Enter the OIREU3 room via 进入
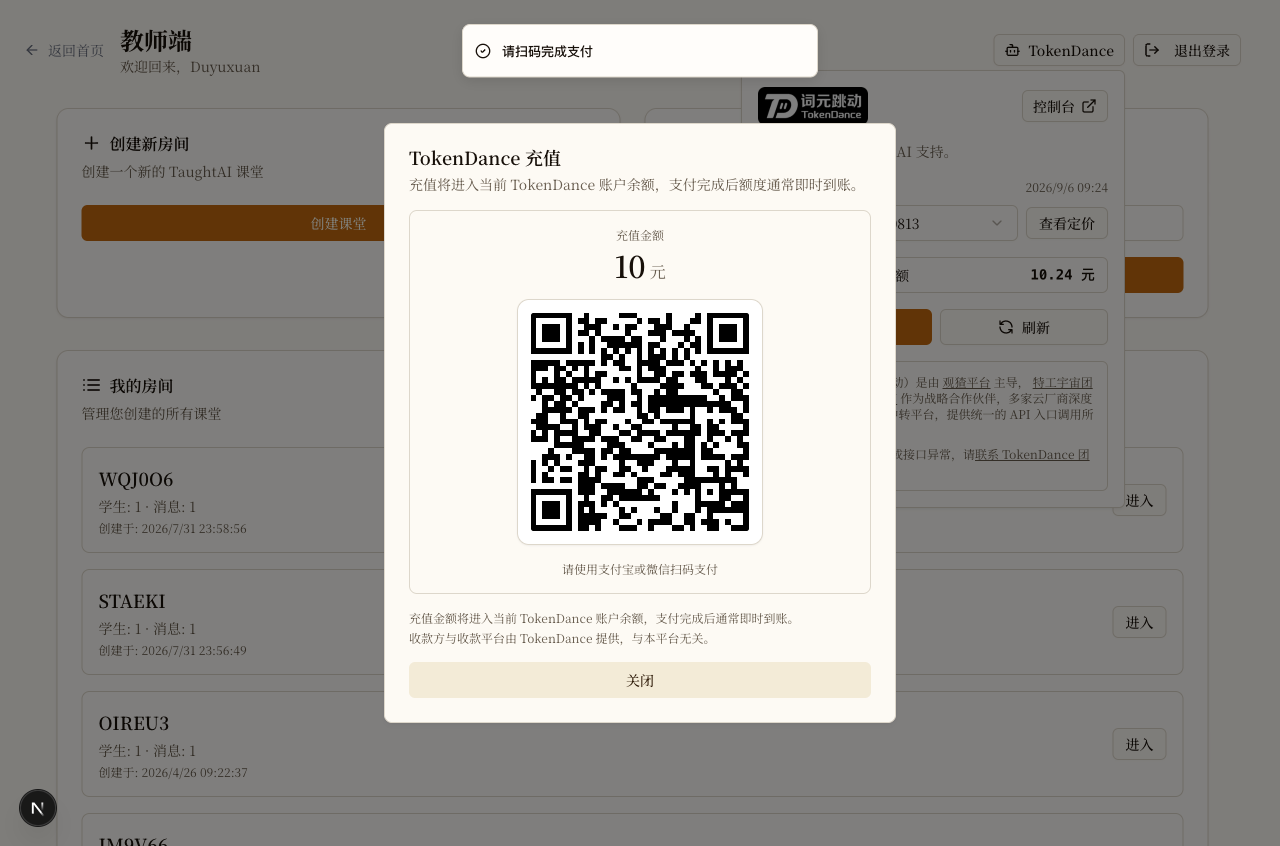 [1139, 744]
